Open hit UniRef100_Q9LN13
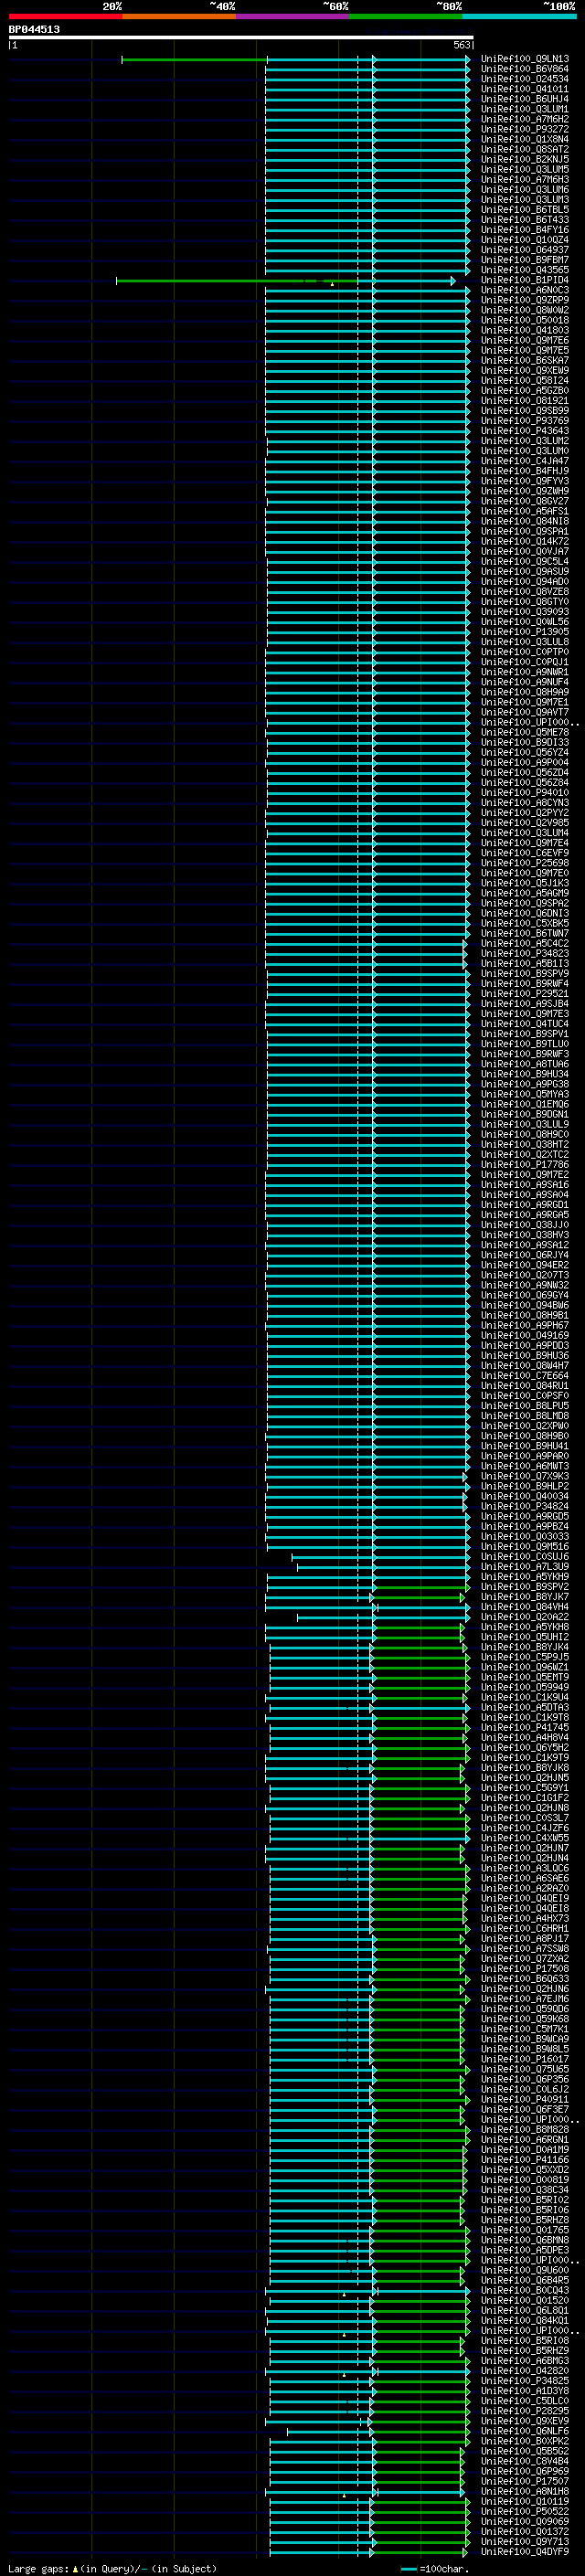This screenshot has width=585, height=2576. pos(524,59)
